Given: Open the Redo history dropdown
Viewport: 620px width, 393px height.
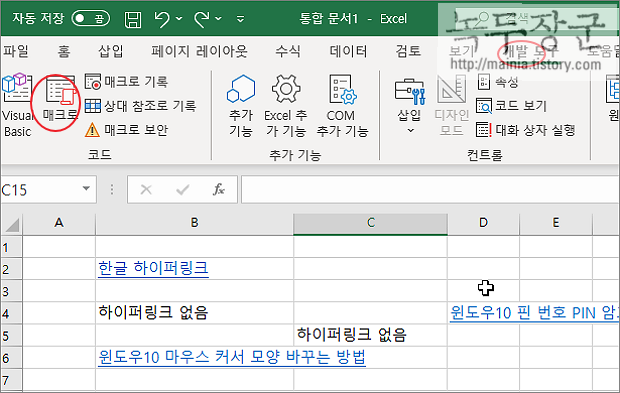Looking at the screenshot, I should (218, 18).
